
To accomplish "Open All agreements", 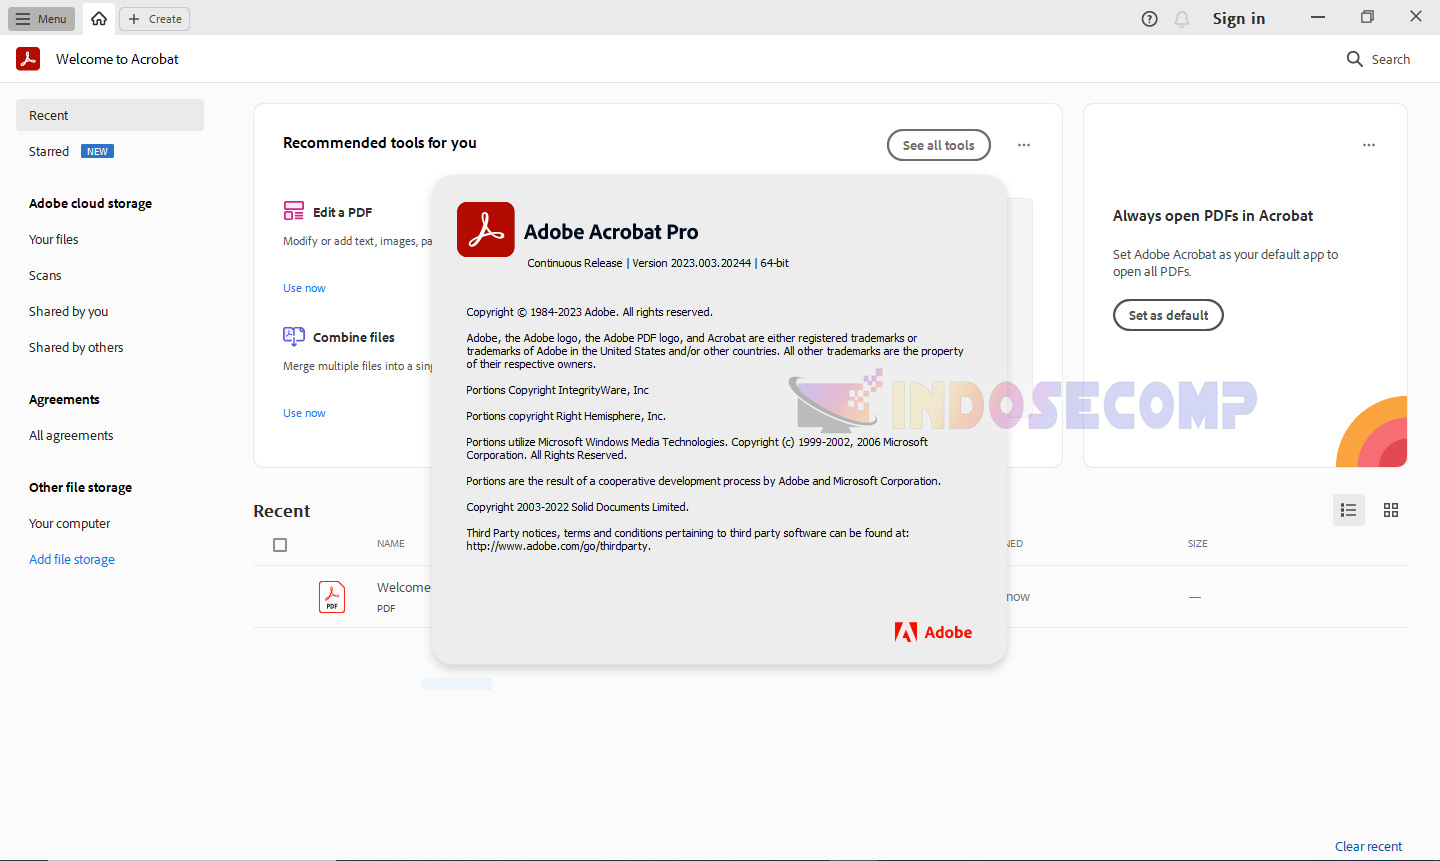I will (71, 435).
